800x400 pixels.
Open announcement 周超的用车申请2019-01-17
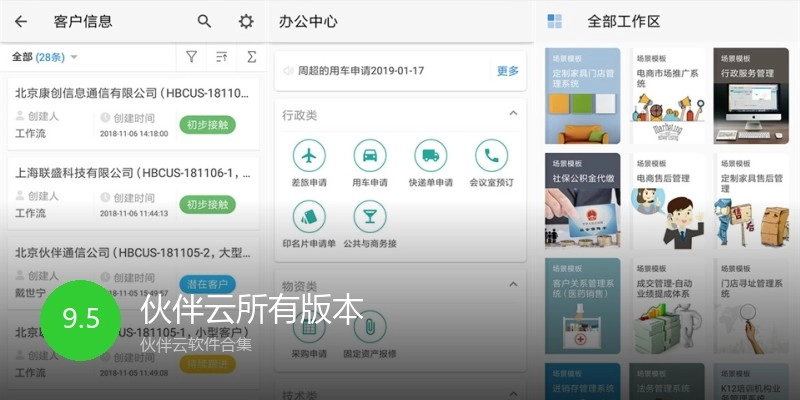pyautogui.click(x=361, y=71)
